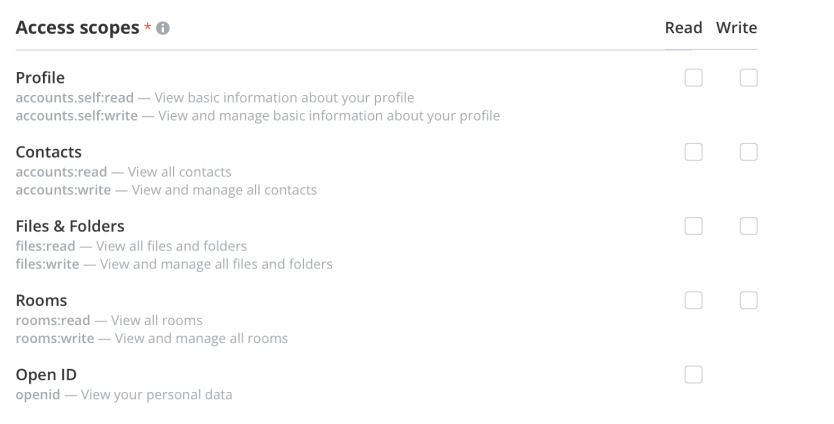Click the Read column header

click(684, 29)
